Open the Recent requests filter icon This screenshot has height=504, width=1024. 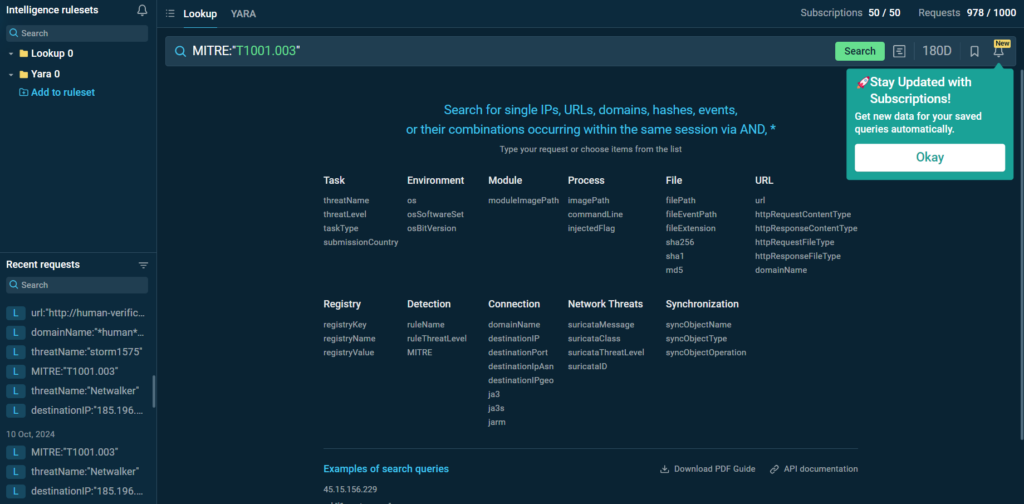click(x=143, y=265)
